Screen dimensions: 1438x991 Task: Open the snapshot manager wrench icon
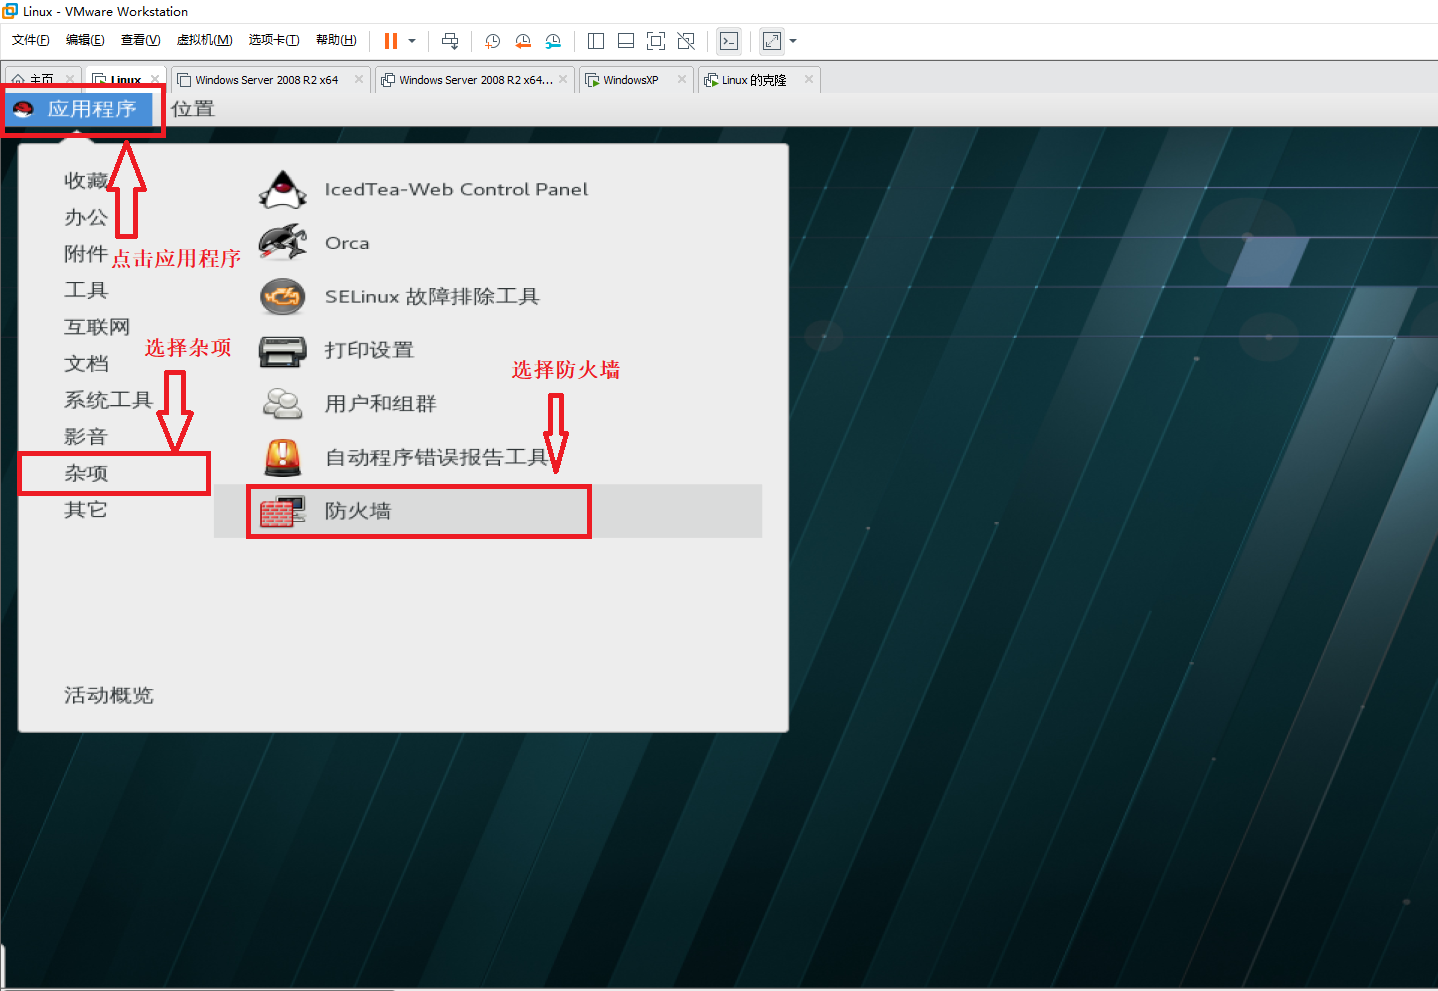553,41
